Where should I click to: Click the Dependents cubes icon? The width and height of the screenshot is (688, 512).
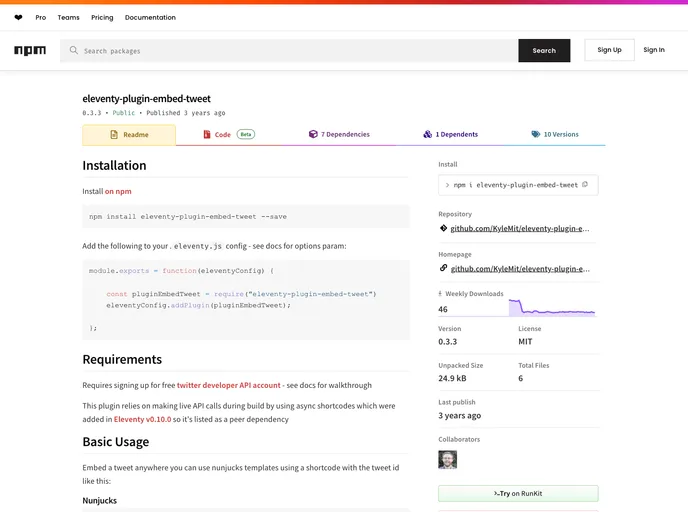[427, 134]
